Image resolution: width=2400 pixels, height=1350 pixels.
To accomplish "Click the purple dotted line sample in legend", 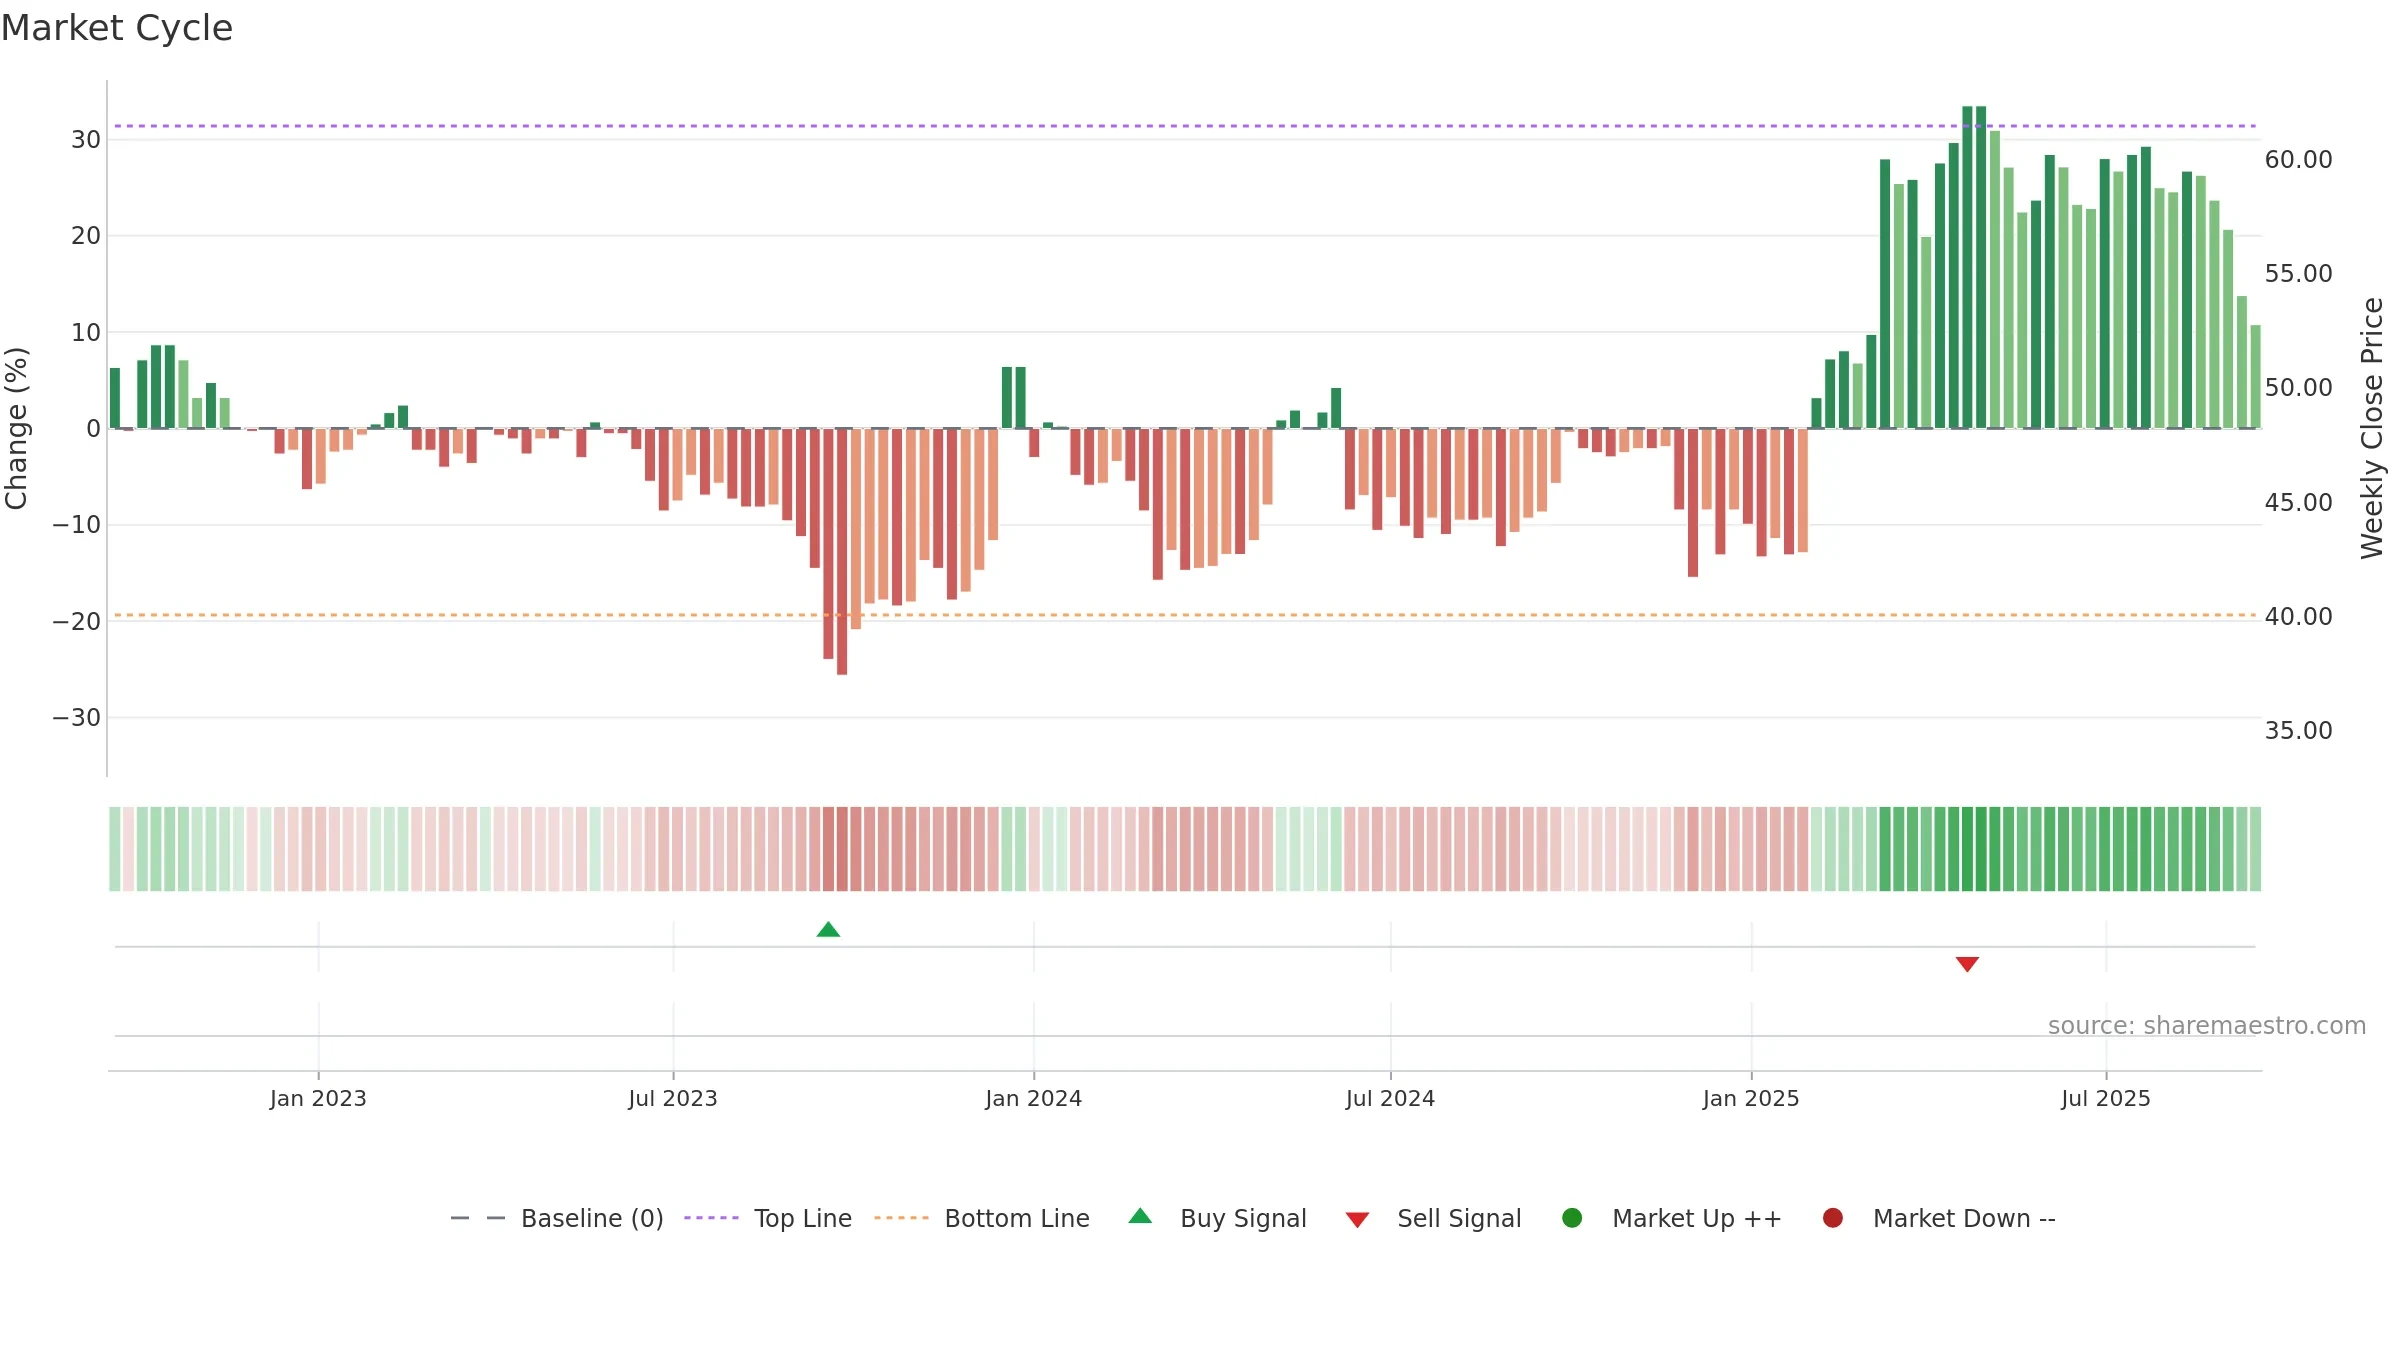I will pyautogui.click(x=711, y=1218).
